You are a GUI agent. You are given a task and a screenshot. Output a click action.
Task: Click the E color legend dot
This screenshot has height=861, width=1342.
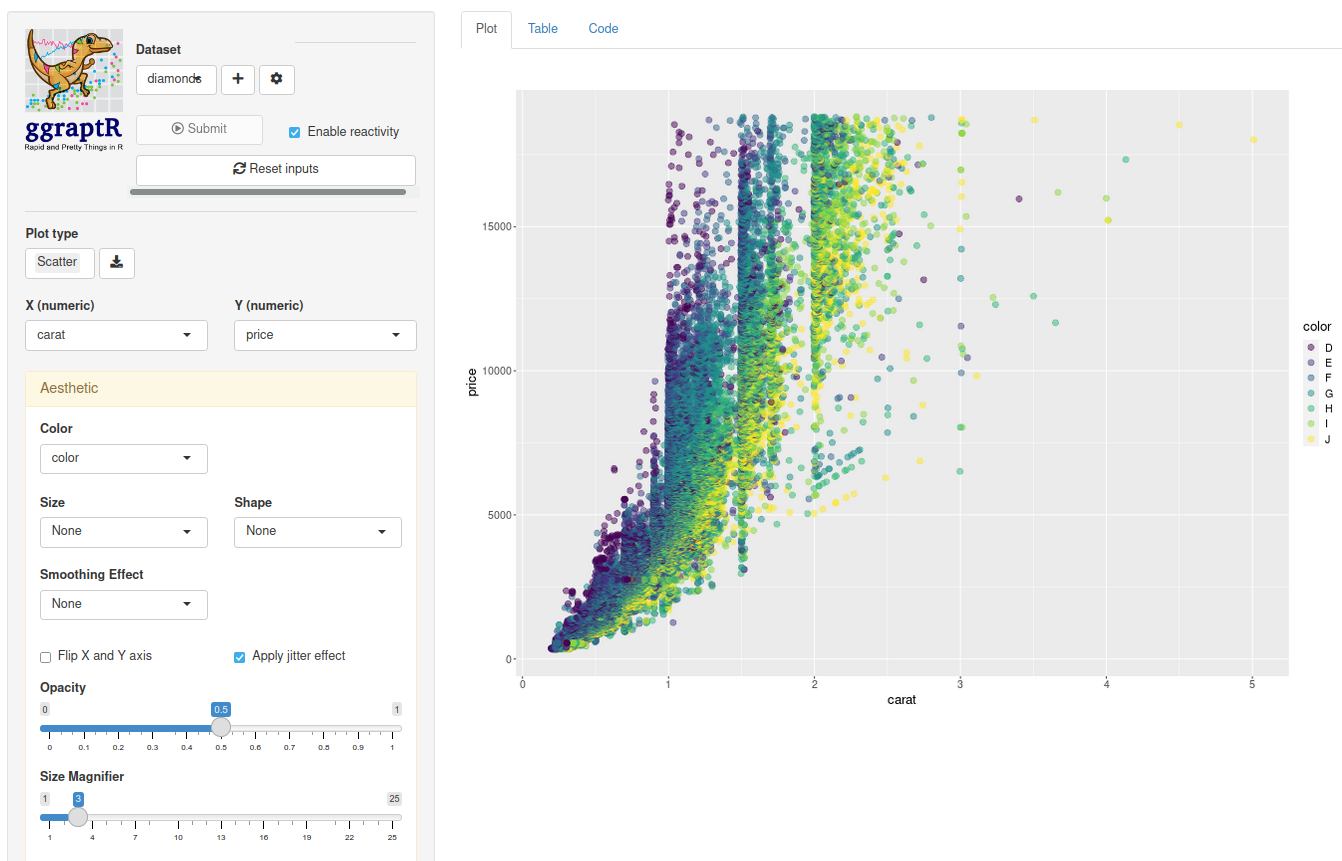[x=1311, y=363]
